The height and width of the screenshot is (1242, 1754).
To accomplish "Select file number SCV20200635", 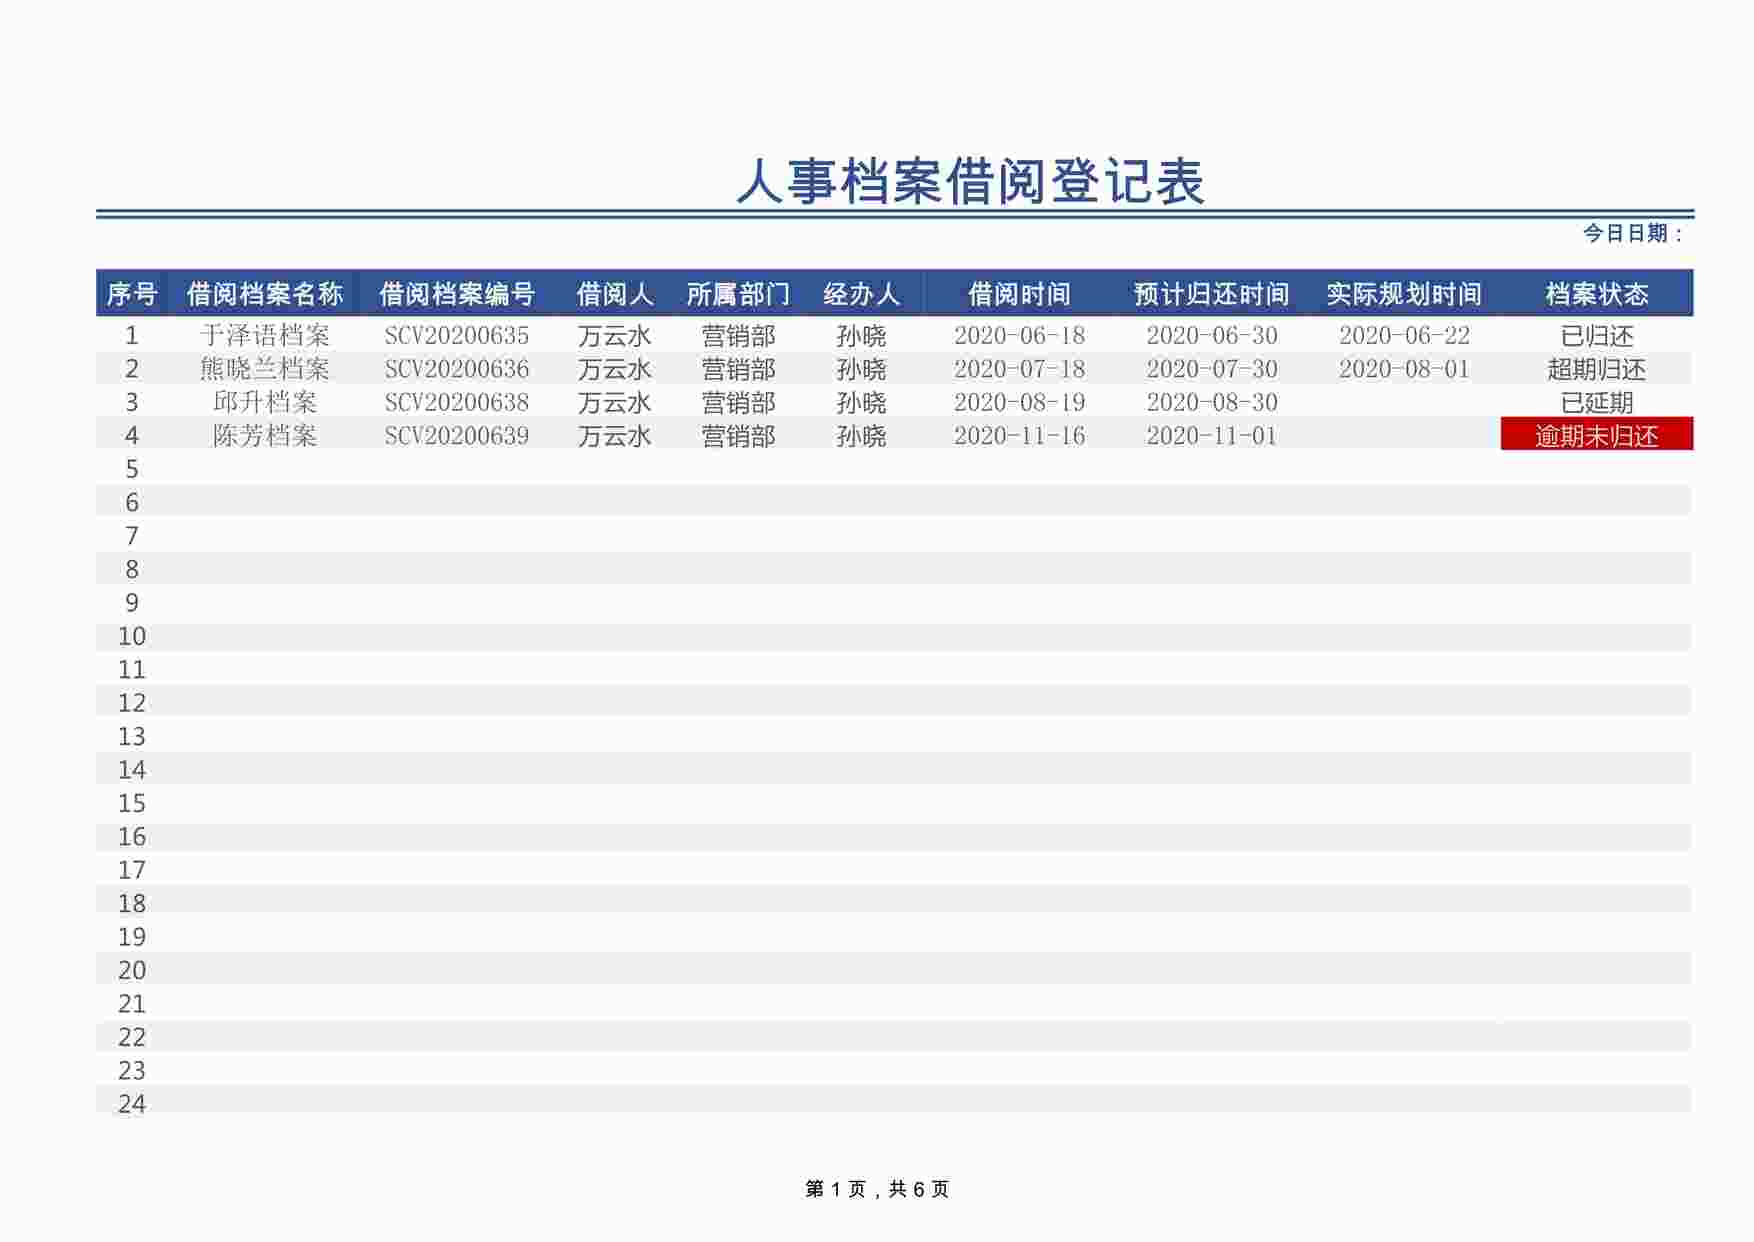I will (457, 336).
